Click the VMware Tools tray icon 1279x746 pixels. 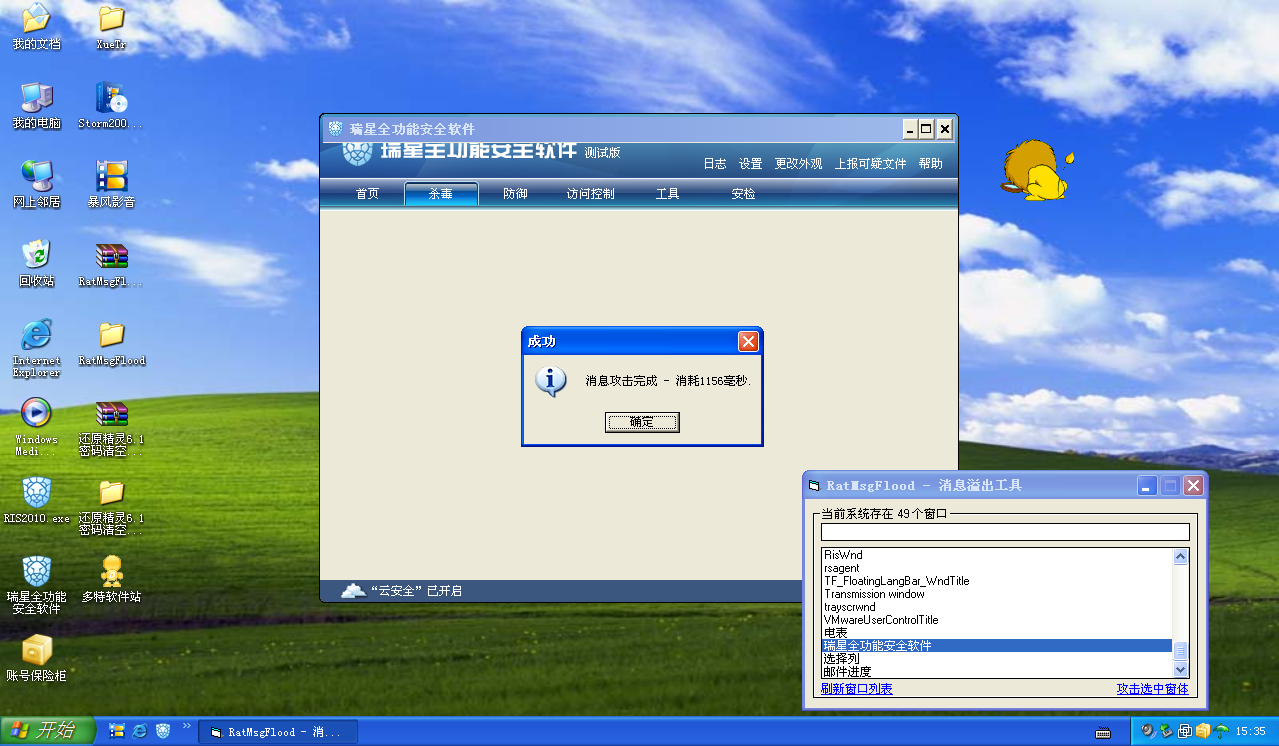pos(1184,731)
